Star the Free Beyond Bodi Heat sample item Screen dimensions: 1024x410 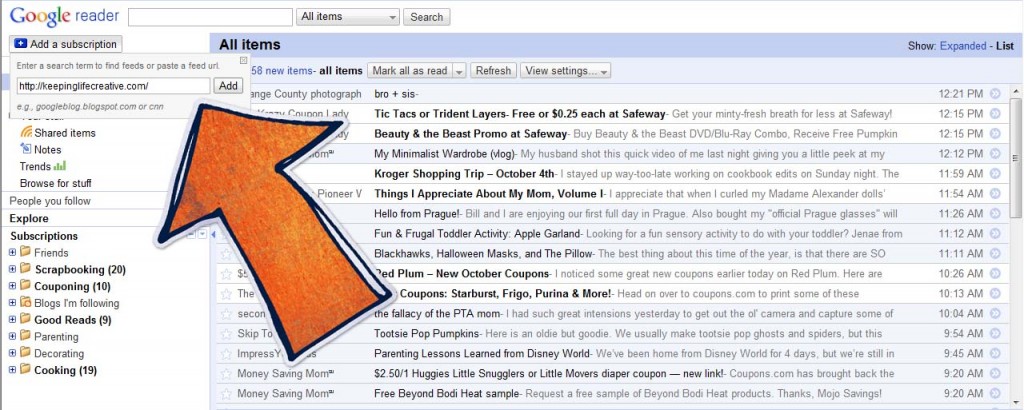[226, 394]
